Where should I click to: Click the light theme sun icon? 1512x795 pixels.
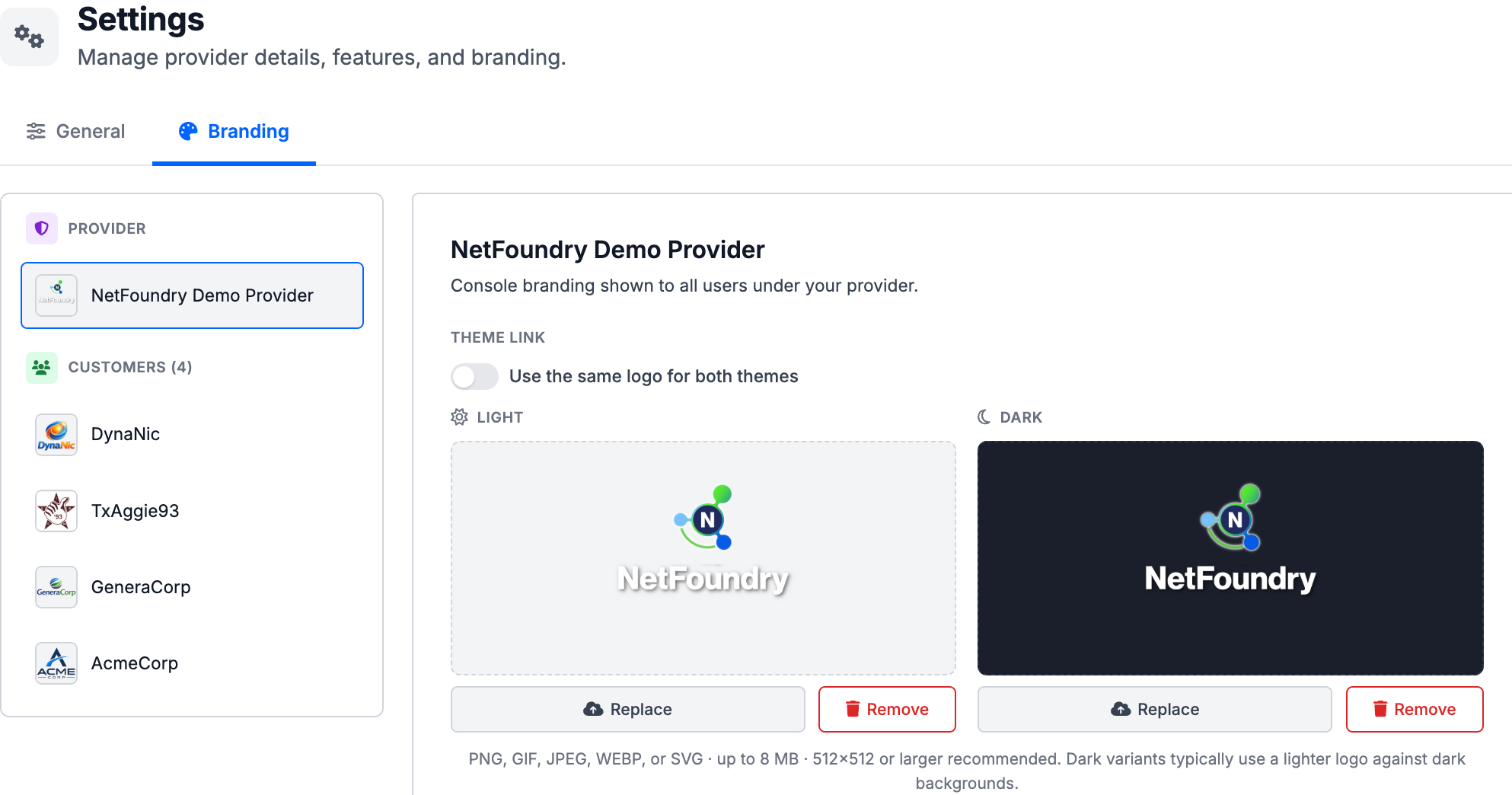[460, 417]
